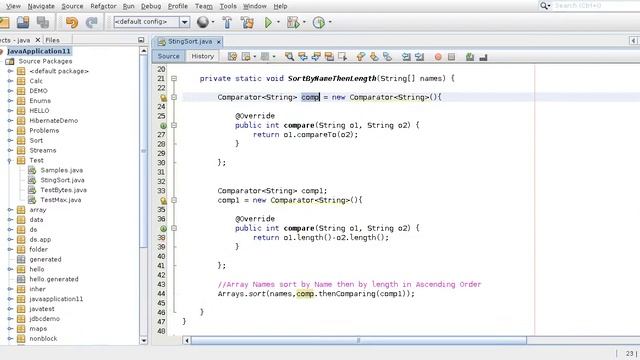Run the project with the green play icon
Image resolution: width=640 pixels, height=360 pixels.
(x=268, y=22)
